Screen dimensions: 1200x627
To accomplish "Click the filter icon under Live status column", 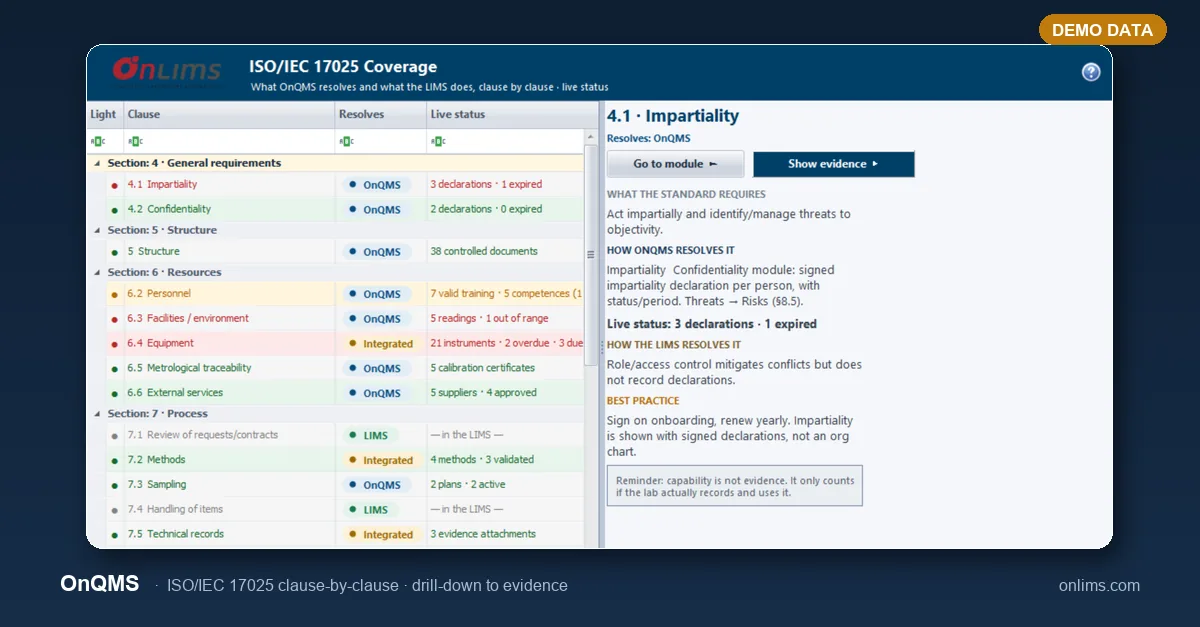I will [439, 141].
